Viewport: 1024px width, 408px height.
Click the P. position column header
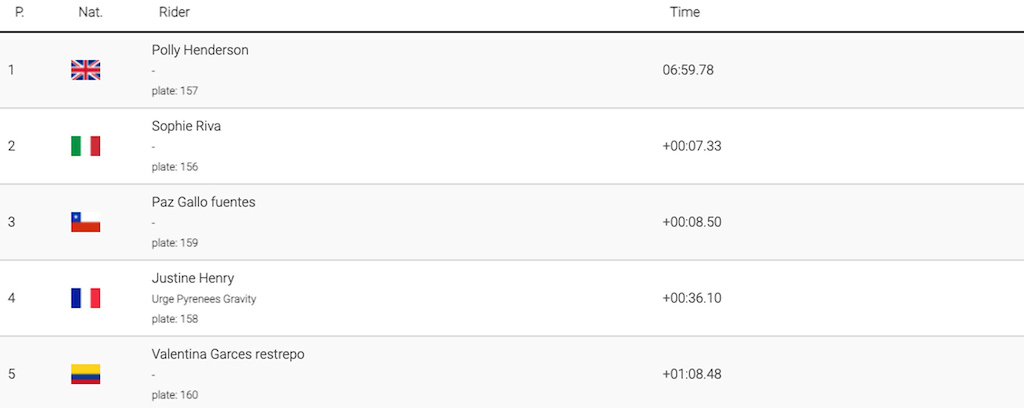coord(20,12)
